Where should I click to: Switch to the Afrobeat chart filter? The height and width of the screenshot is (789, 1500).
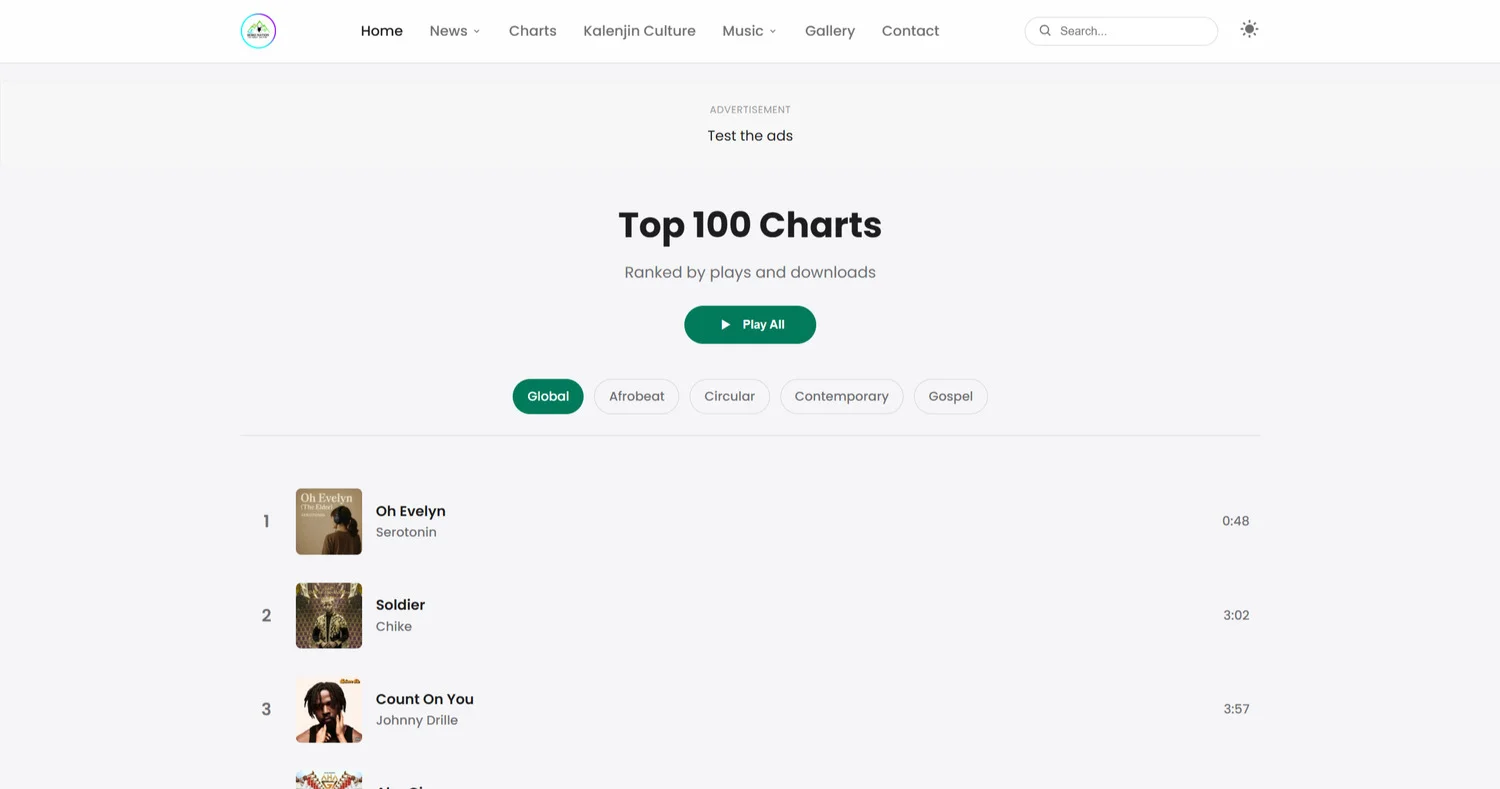(636, 396)
